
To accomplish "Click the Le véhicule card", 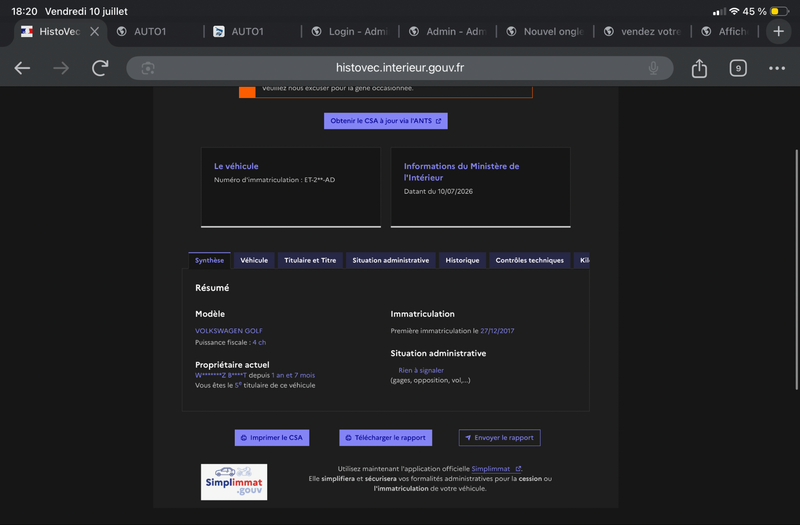I will point(291,187).
